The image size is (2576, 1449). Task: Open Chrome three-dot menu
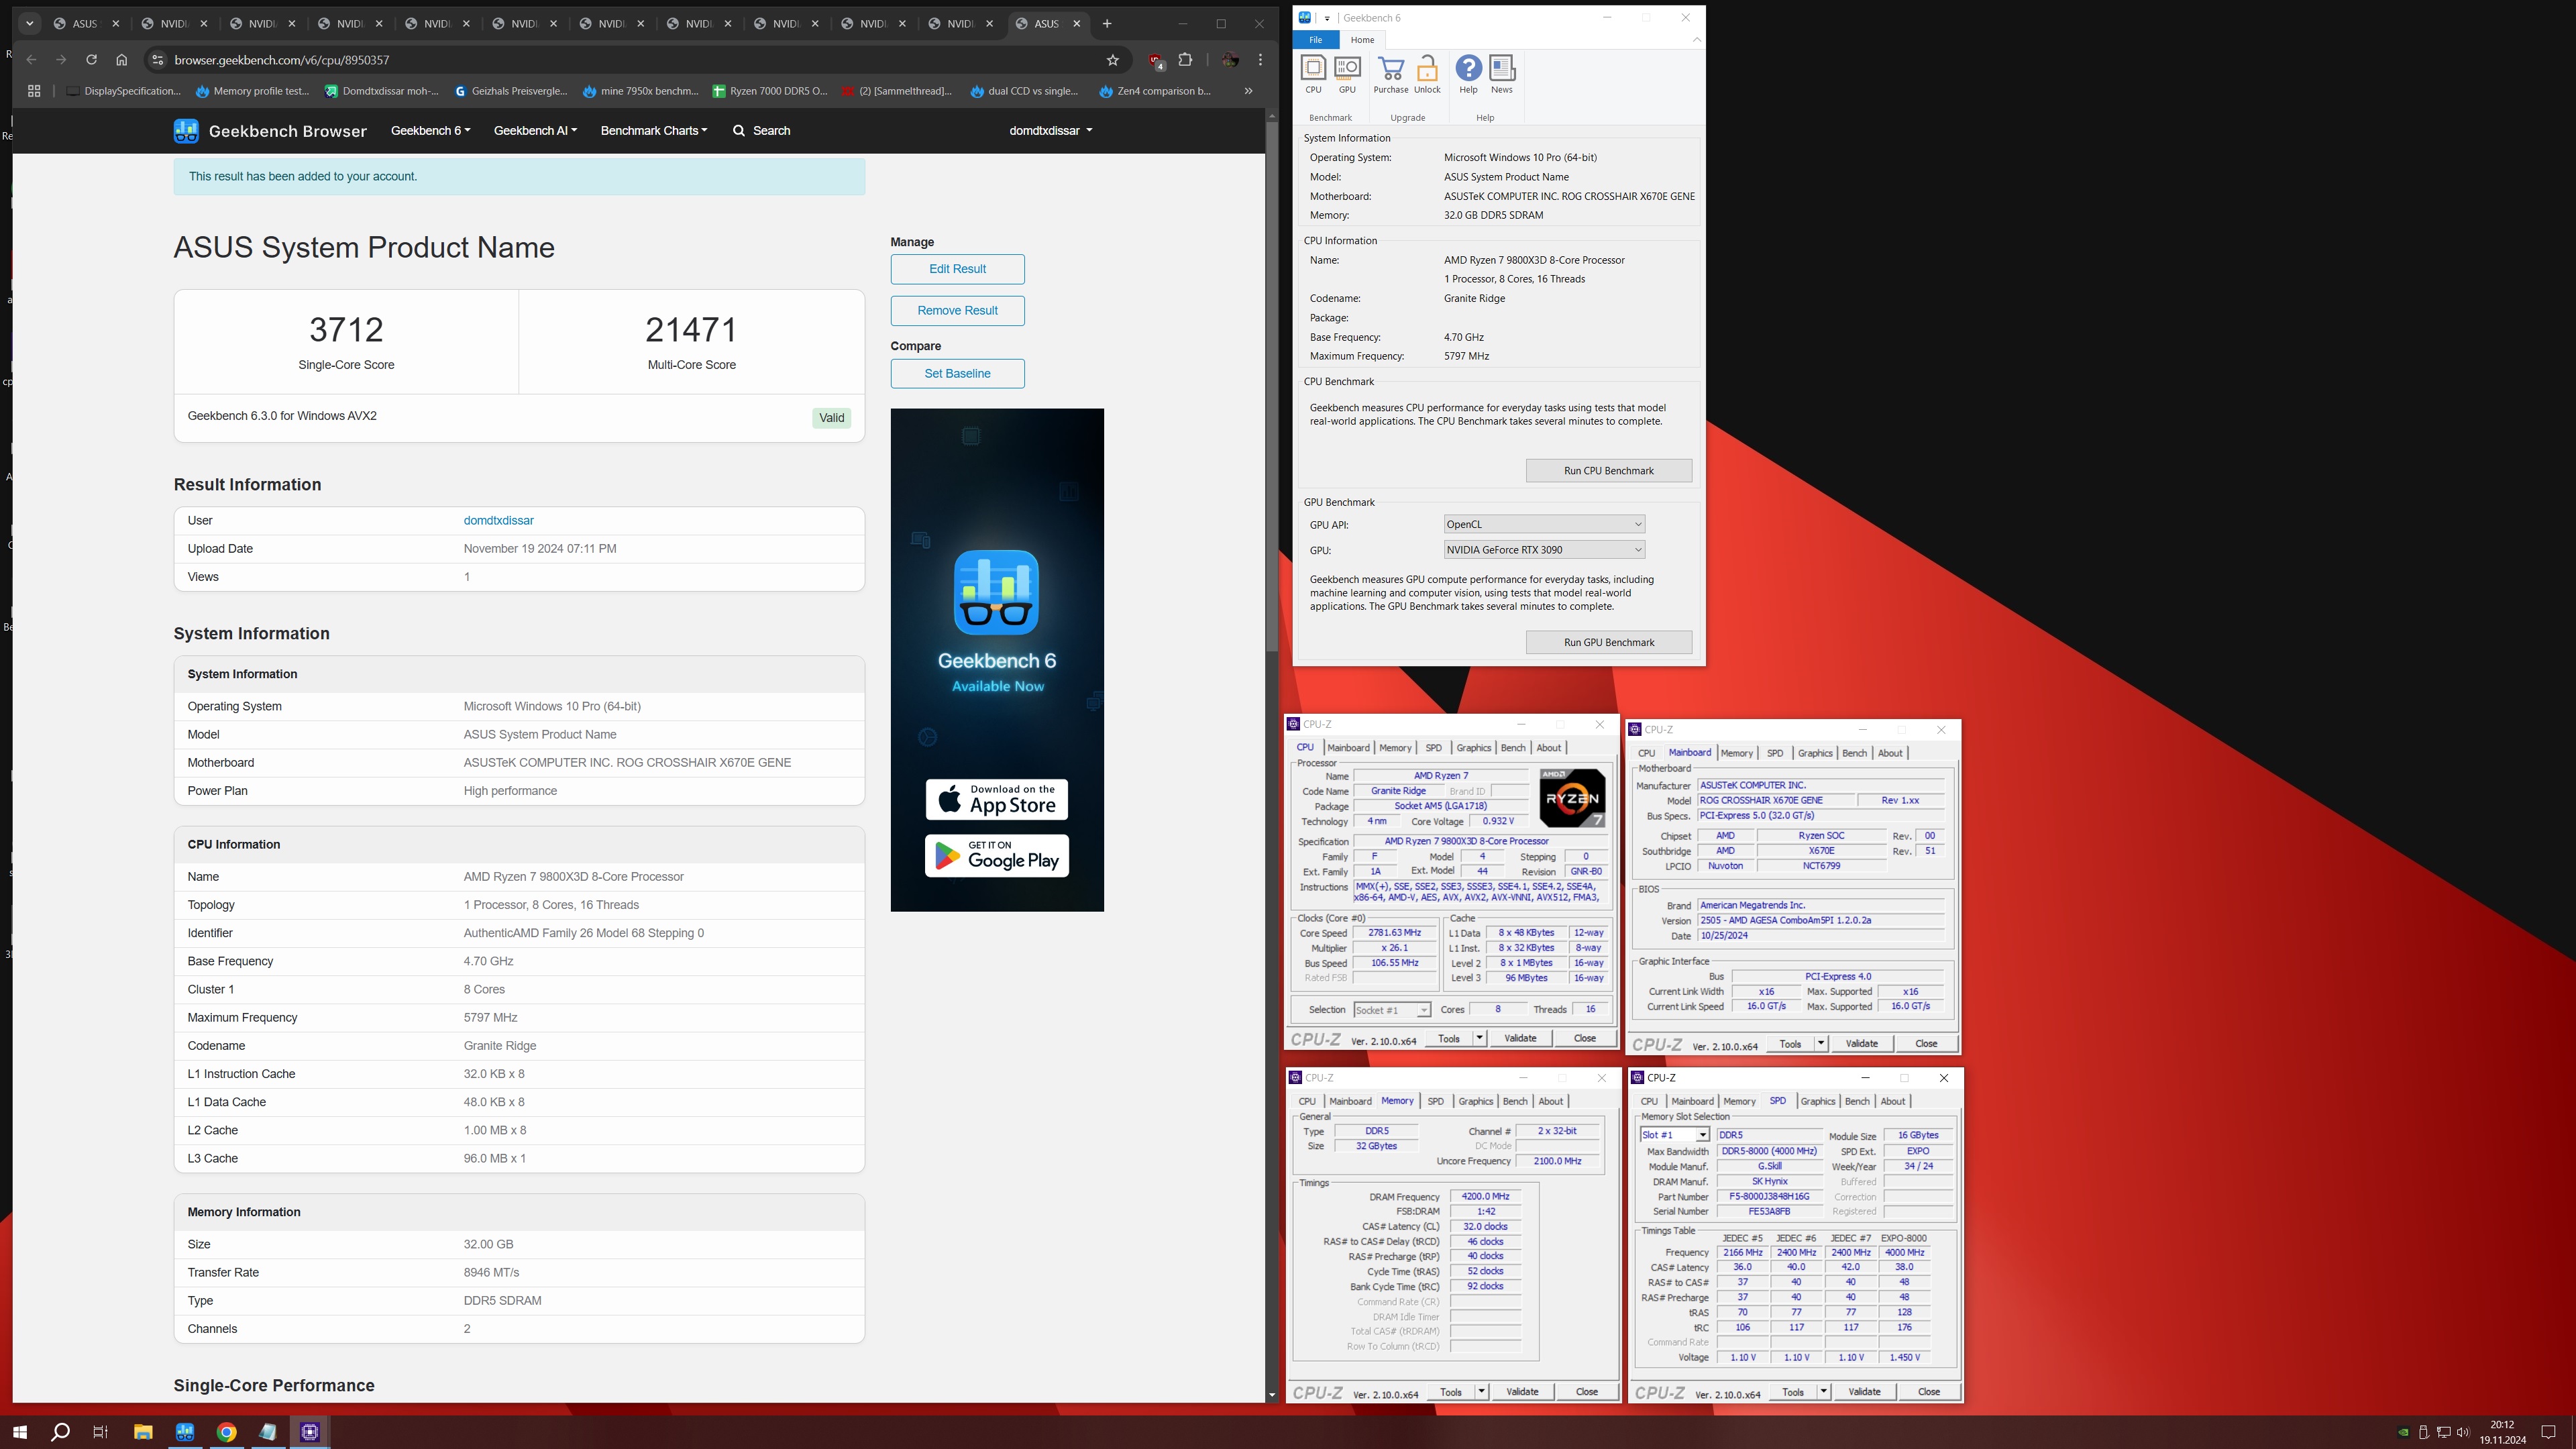click(x=1260, y=60)
